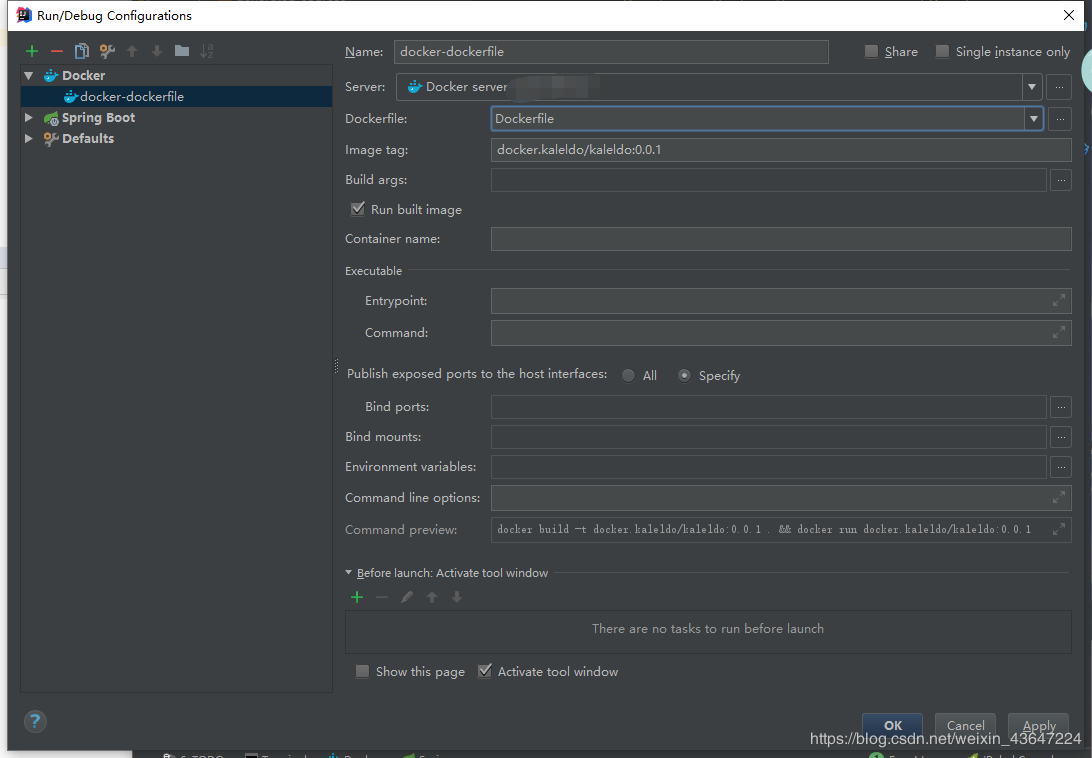Browse for Dockerfile with ellipsis button
The image size is (1092, 758).
[1060, 119]
